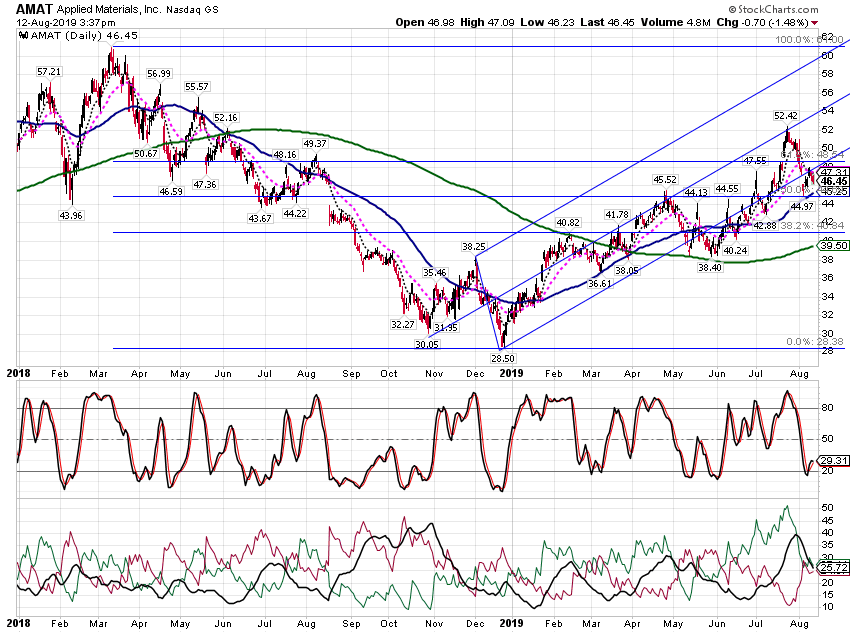Image resolution: width=850 pixels, height=633 pixels.
Task: Click the 43.96 low price label
Action: 71,215
